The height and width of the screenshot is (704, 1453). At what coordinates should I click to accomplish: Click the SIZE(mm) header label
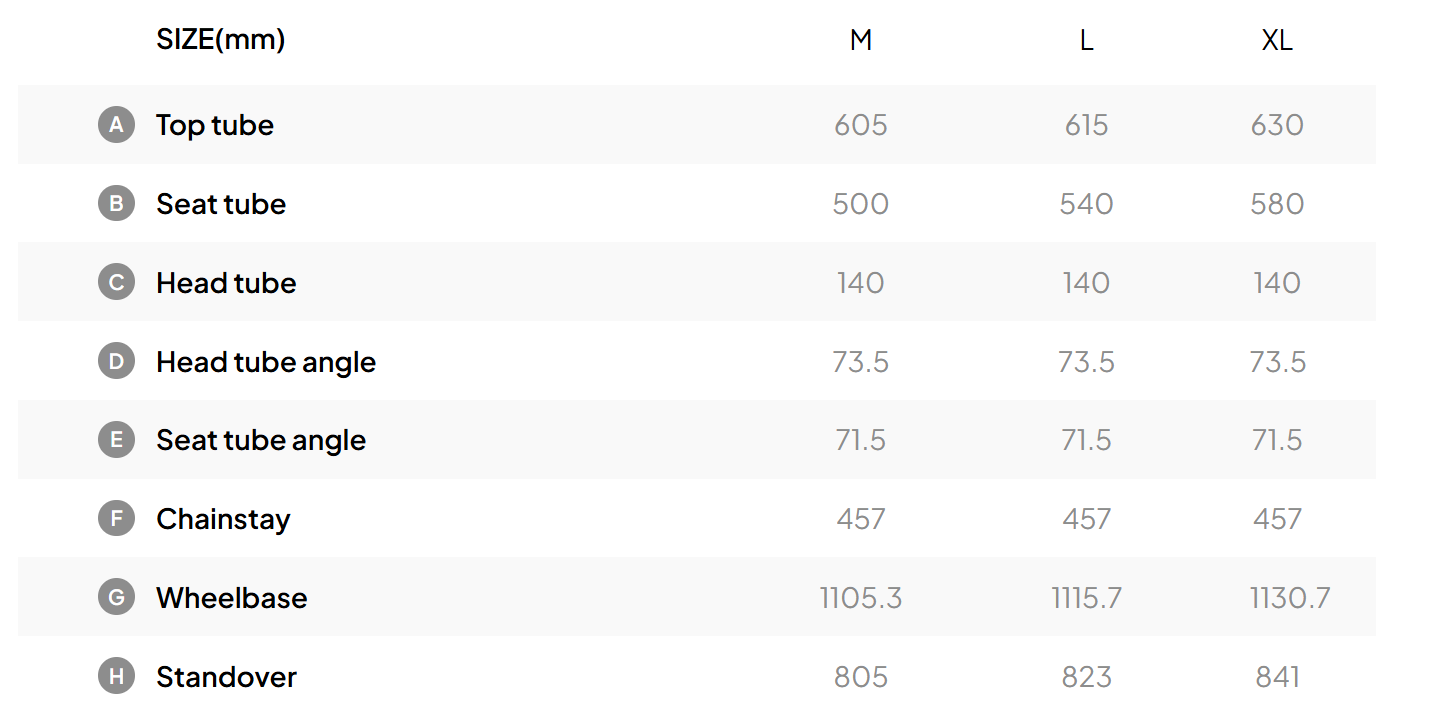(x=221, y=40)
